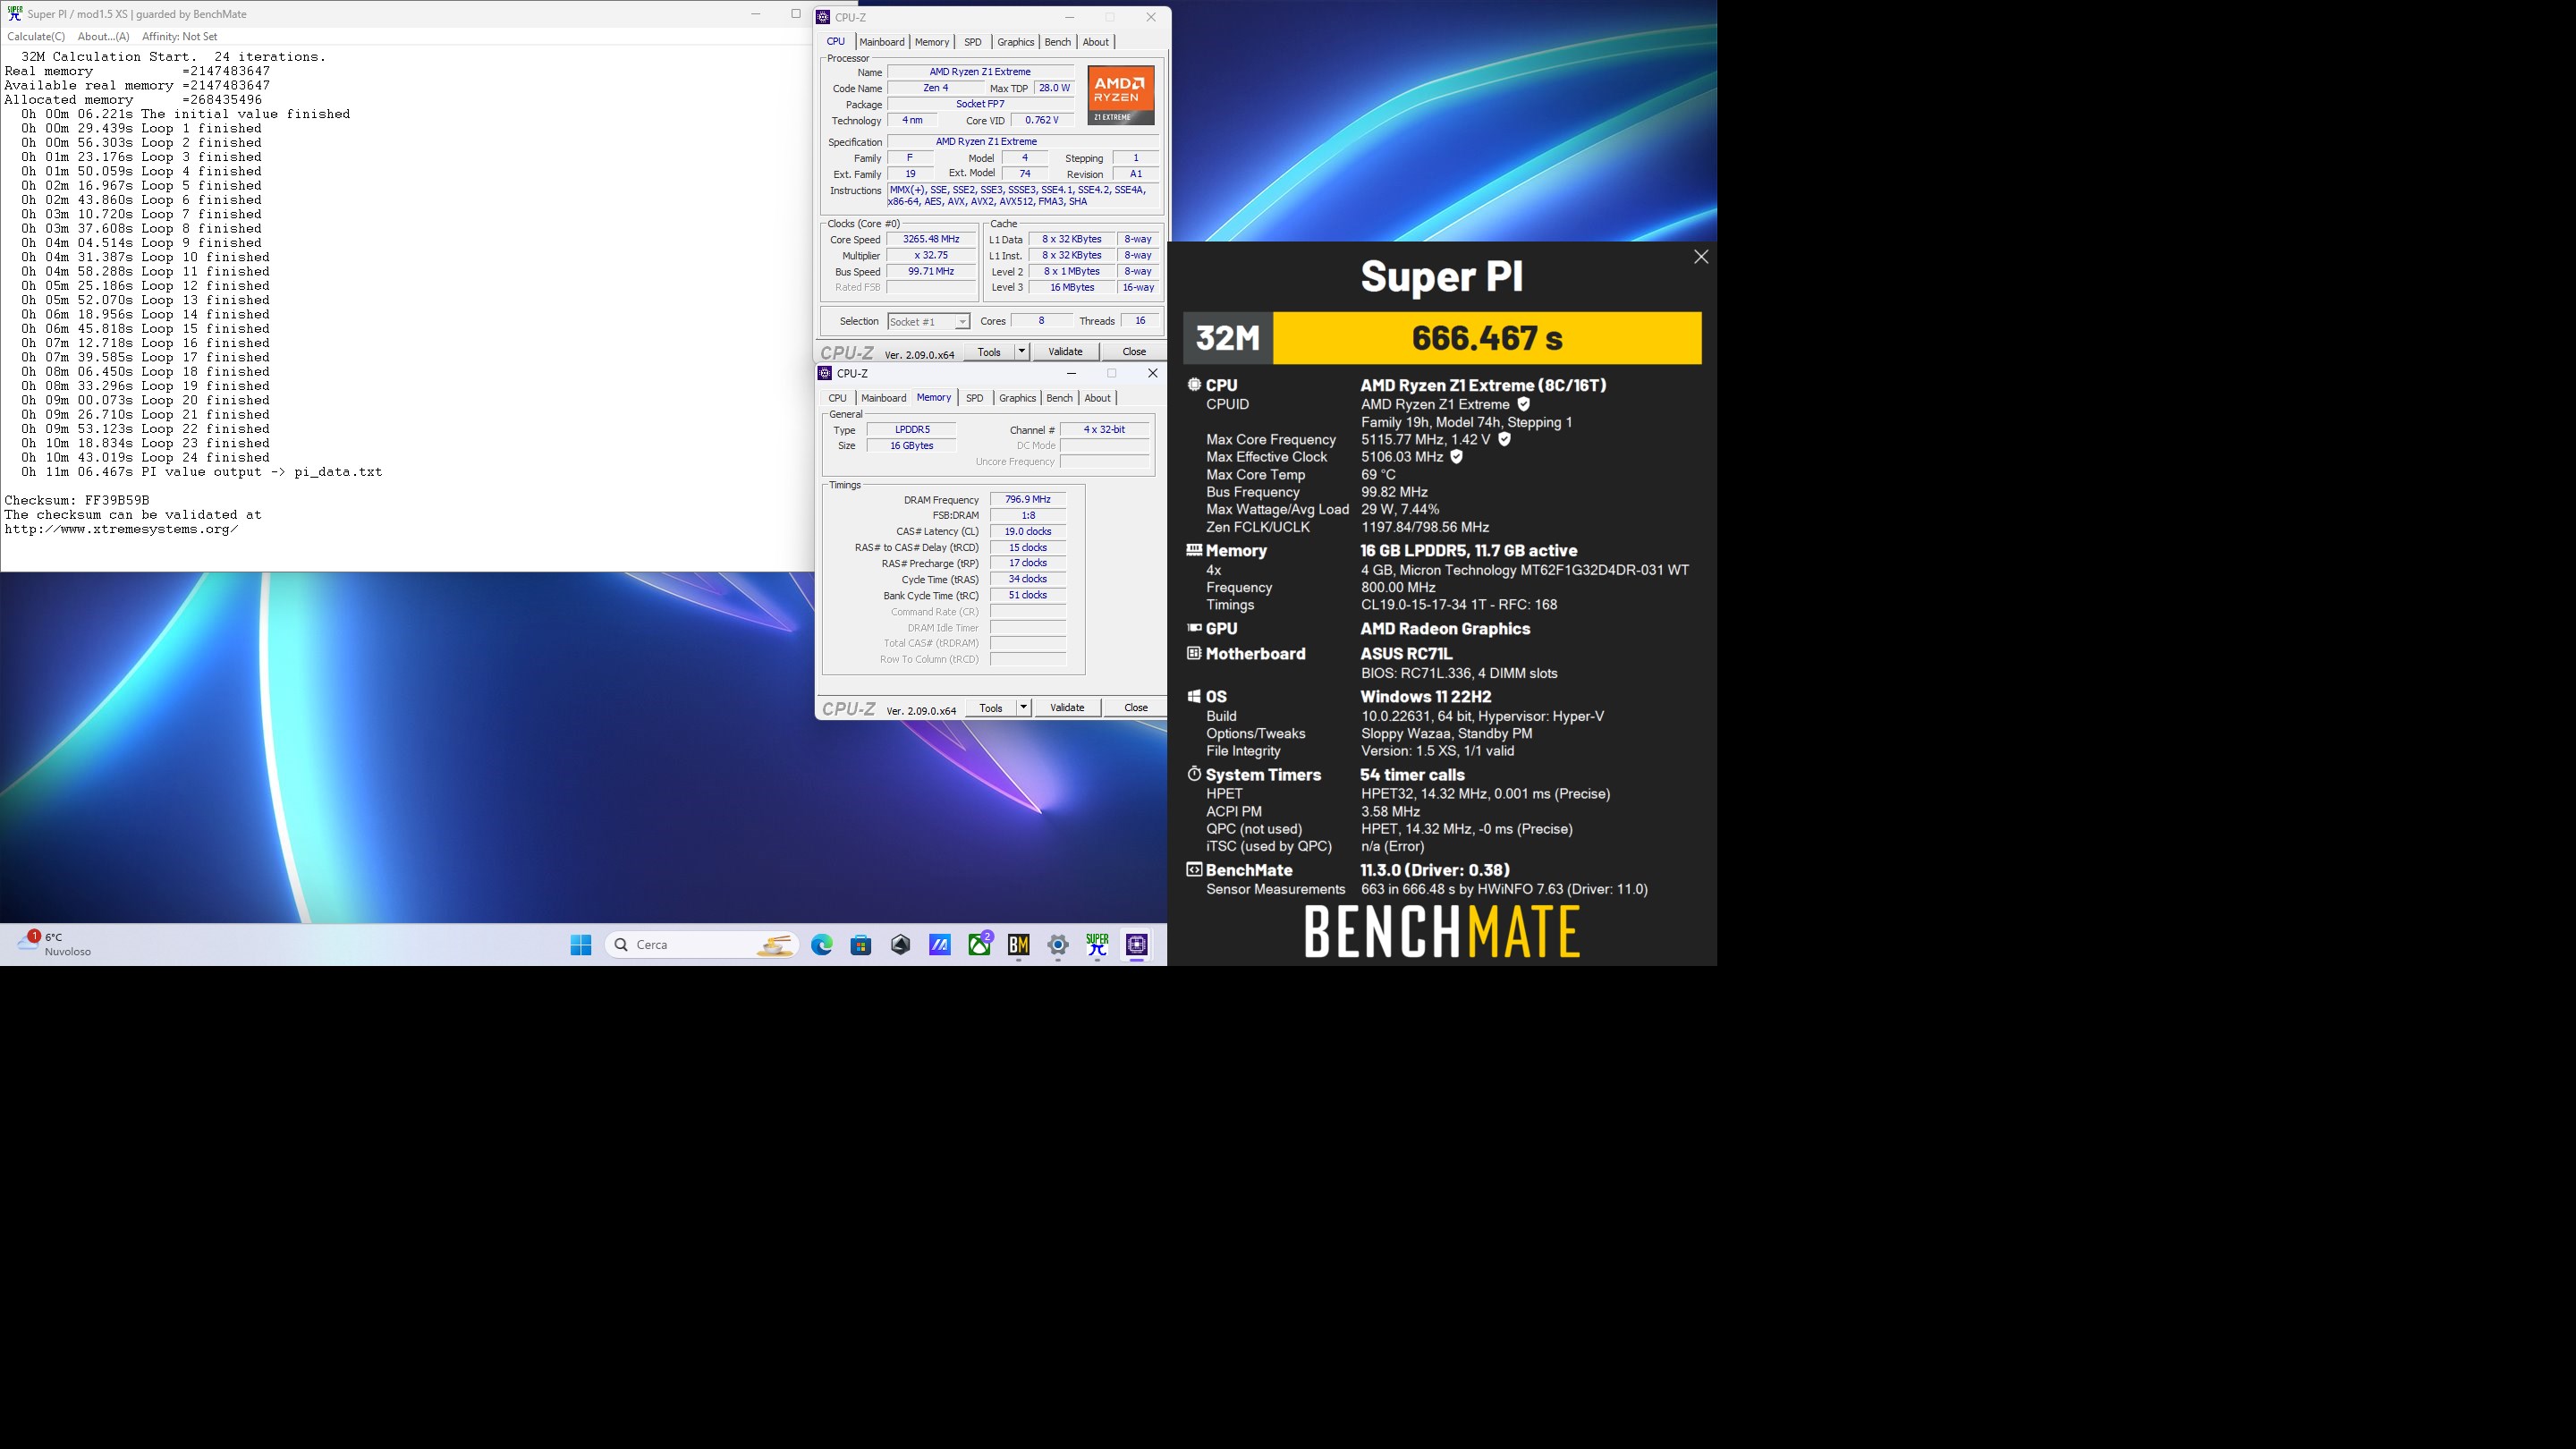Click Super PI title bar app icon
Screen dimensions: 2576x1449
pyautogui.click(x=14, y=14)
